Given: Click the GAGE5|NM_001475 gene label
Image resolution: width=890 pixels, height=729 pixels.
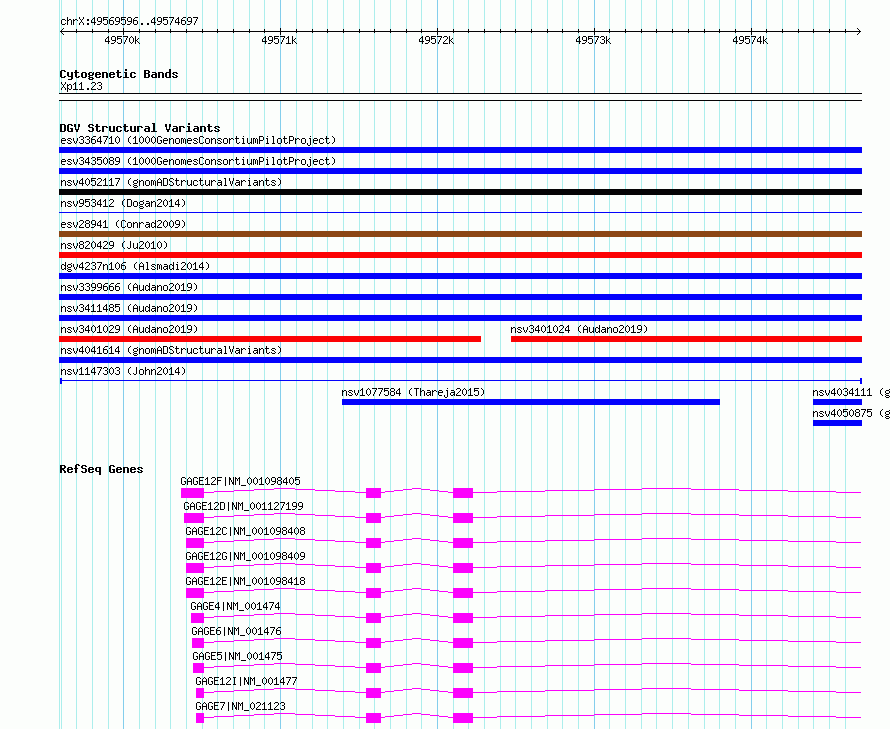Looking at the screenshot, I should [237, 656].
